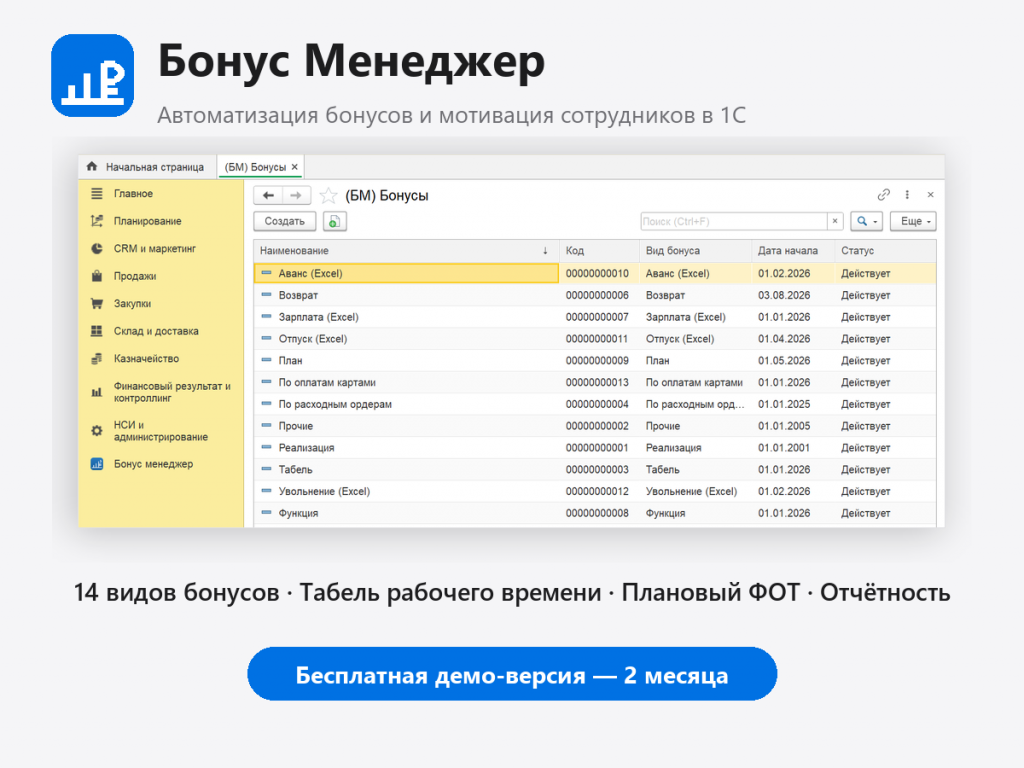
Task: Open the Еще dropdown menu
Action: 913,221
